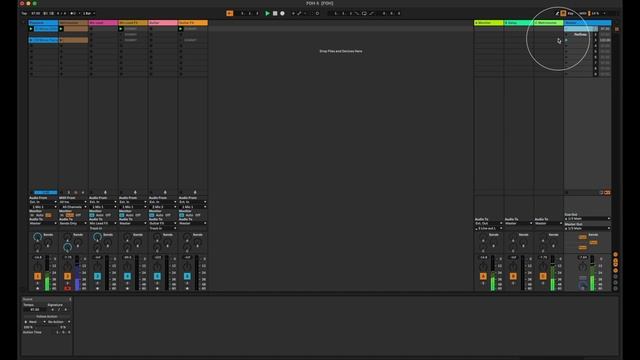Click the Follow Action button in Scene panel
Viewport: 640px width, 360px height.
47,316
